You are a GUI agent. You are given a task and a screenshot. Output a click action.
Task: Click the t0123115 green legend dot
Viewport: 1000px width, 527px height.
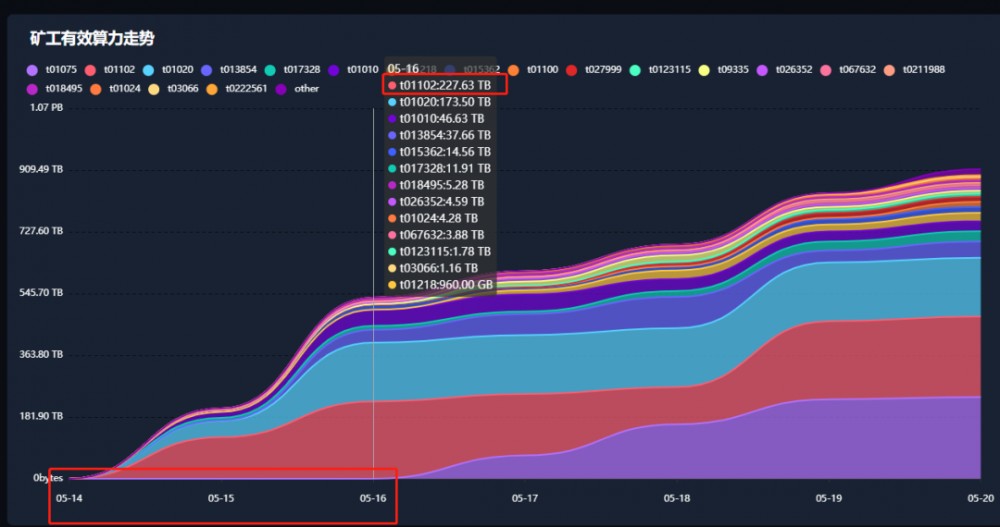tap(635, 70)
